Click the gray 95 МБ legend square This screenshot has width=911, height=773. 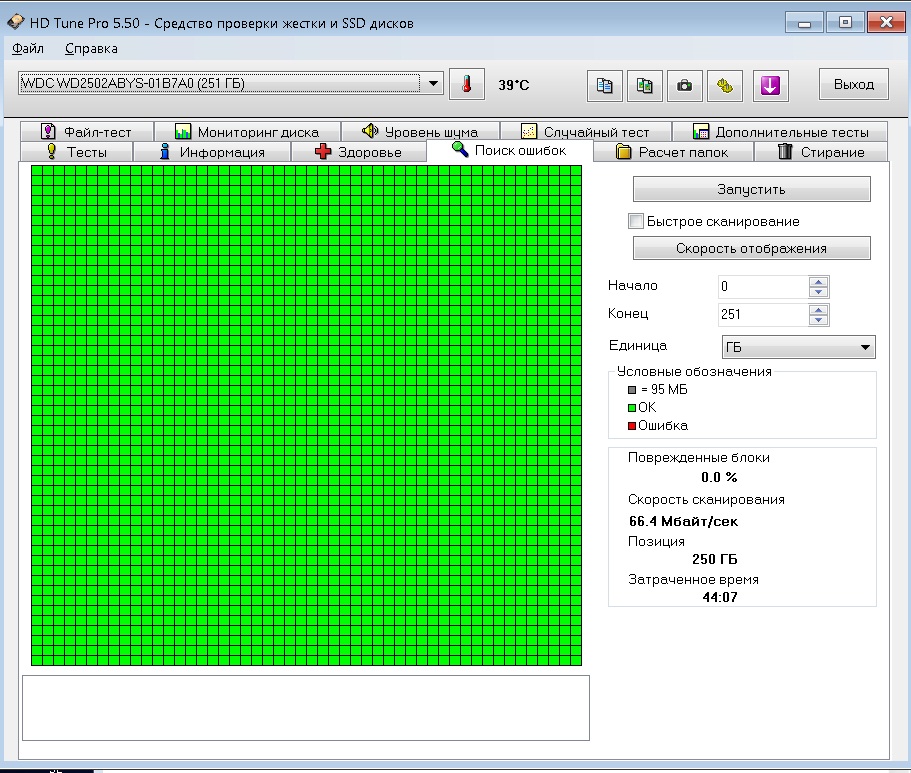coord(632,389)
